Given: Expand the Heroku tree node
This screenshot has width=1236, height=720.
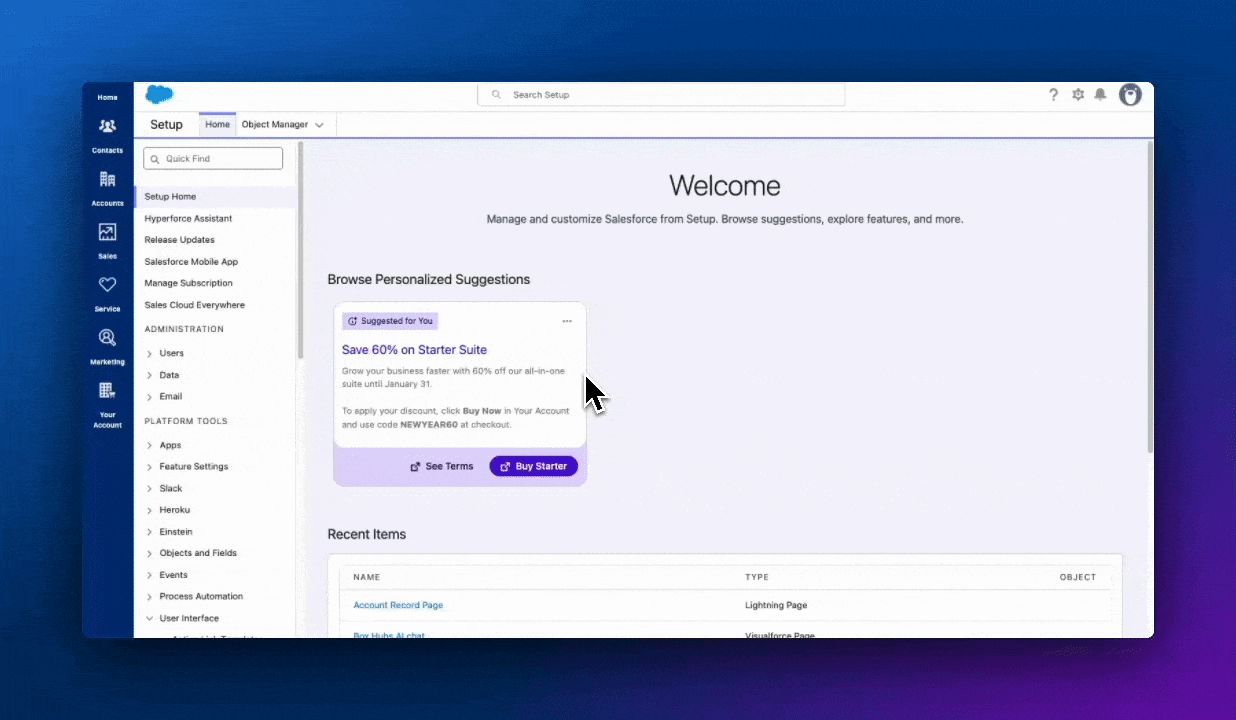Looking at the screenshot, I should click(x=149, y=511).
